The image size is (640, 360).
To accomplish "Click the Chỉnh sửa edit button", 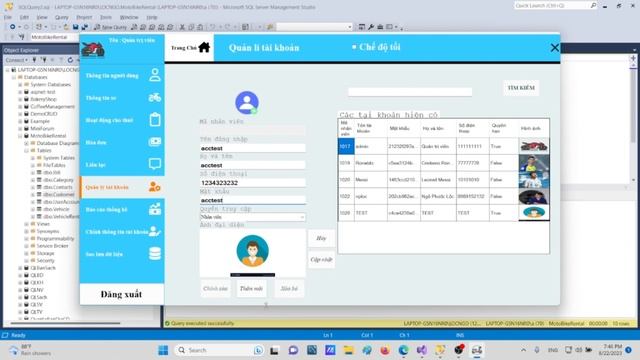I will pyautogui.click(x=215, y=288).
